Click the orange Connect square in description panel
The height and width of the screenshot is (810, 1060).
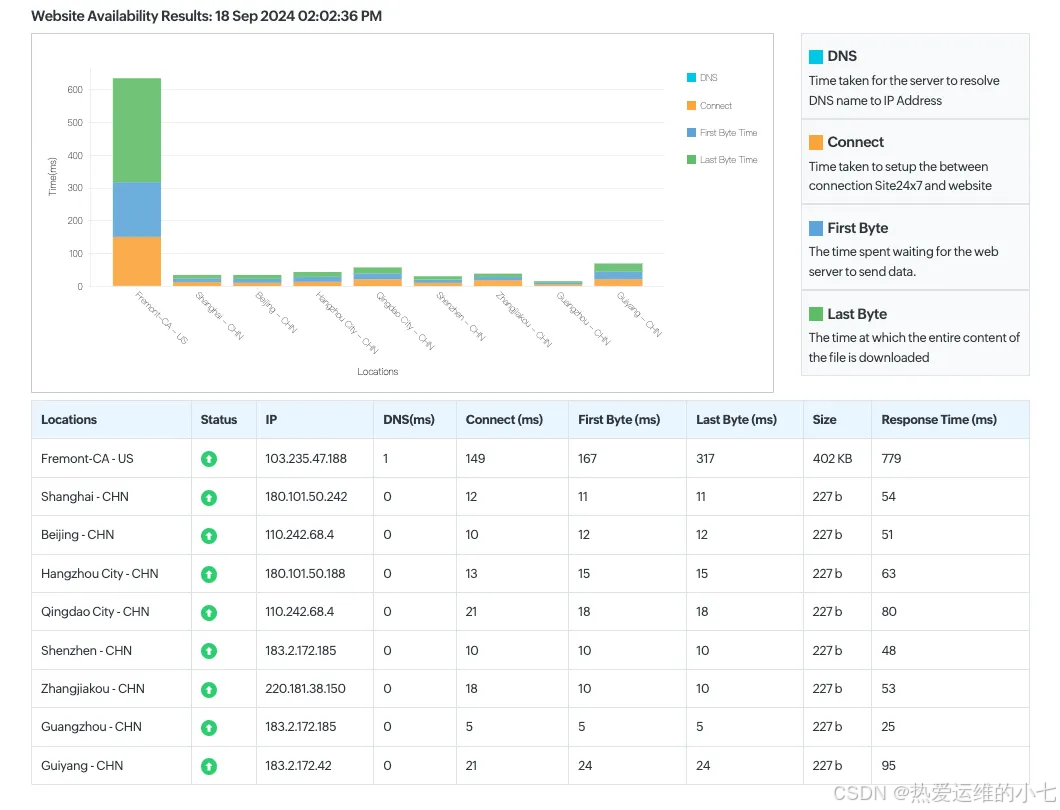[x=816, y=142]
